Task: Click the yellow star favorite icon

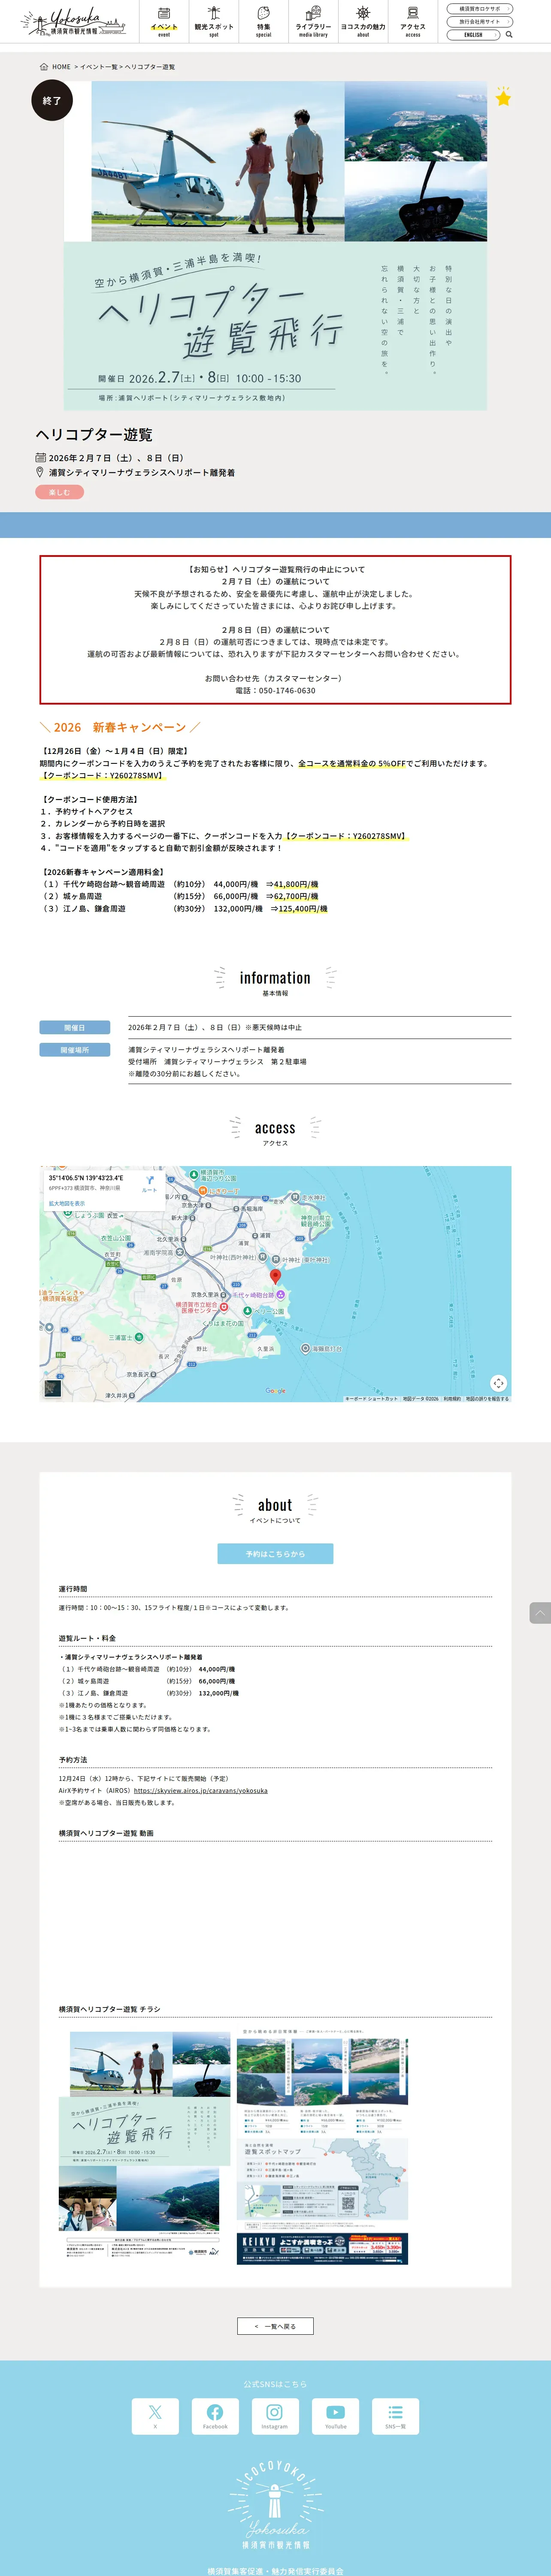Action: point(503,98)
